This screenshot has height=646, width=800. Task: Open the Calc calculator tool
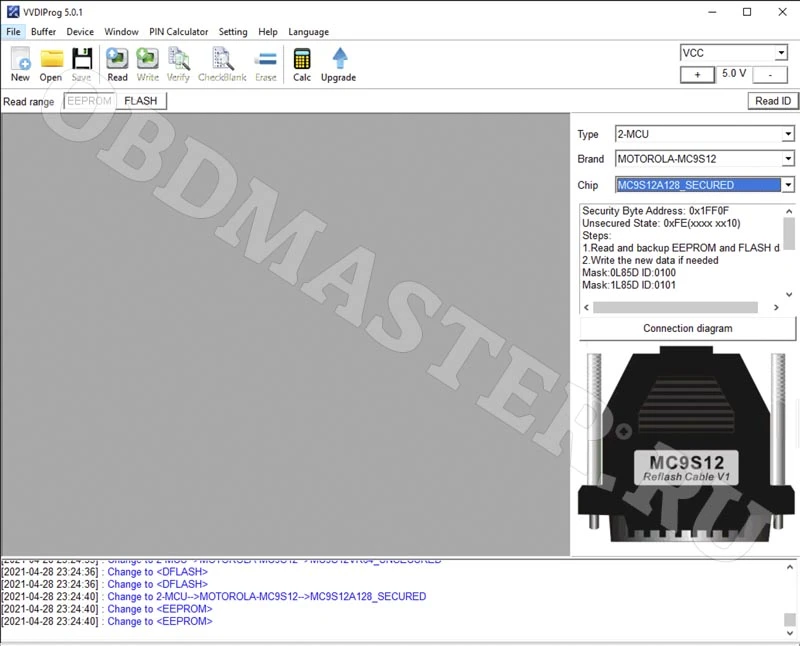tap(302, 64)
